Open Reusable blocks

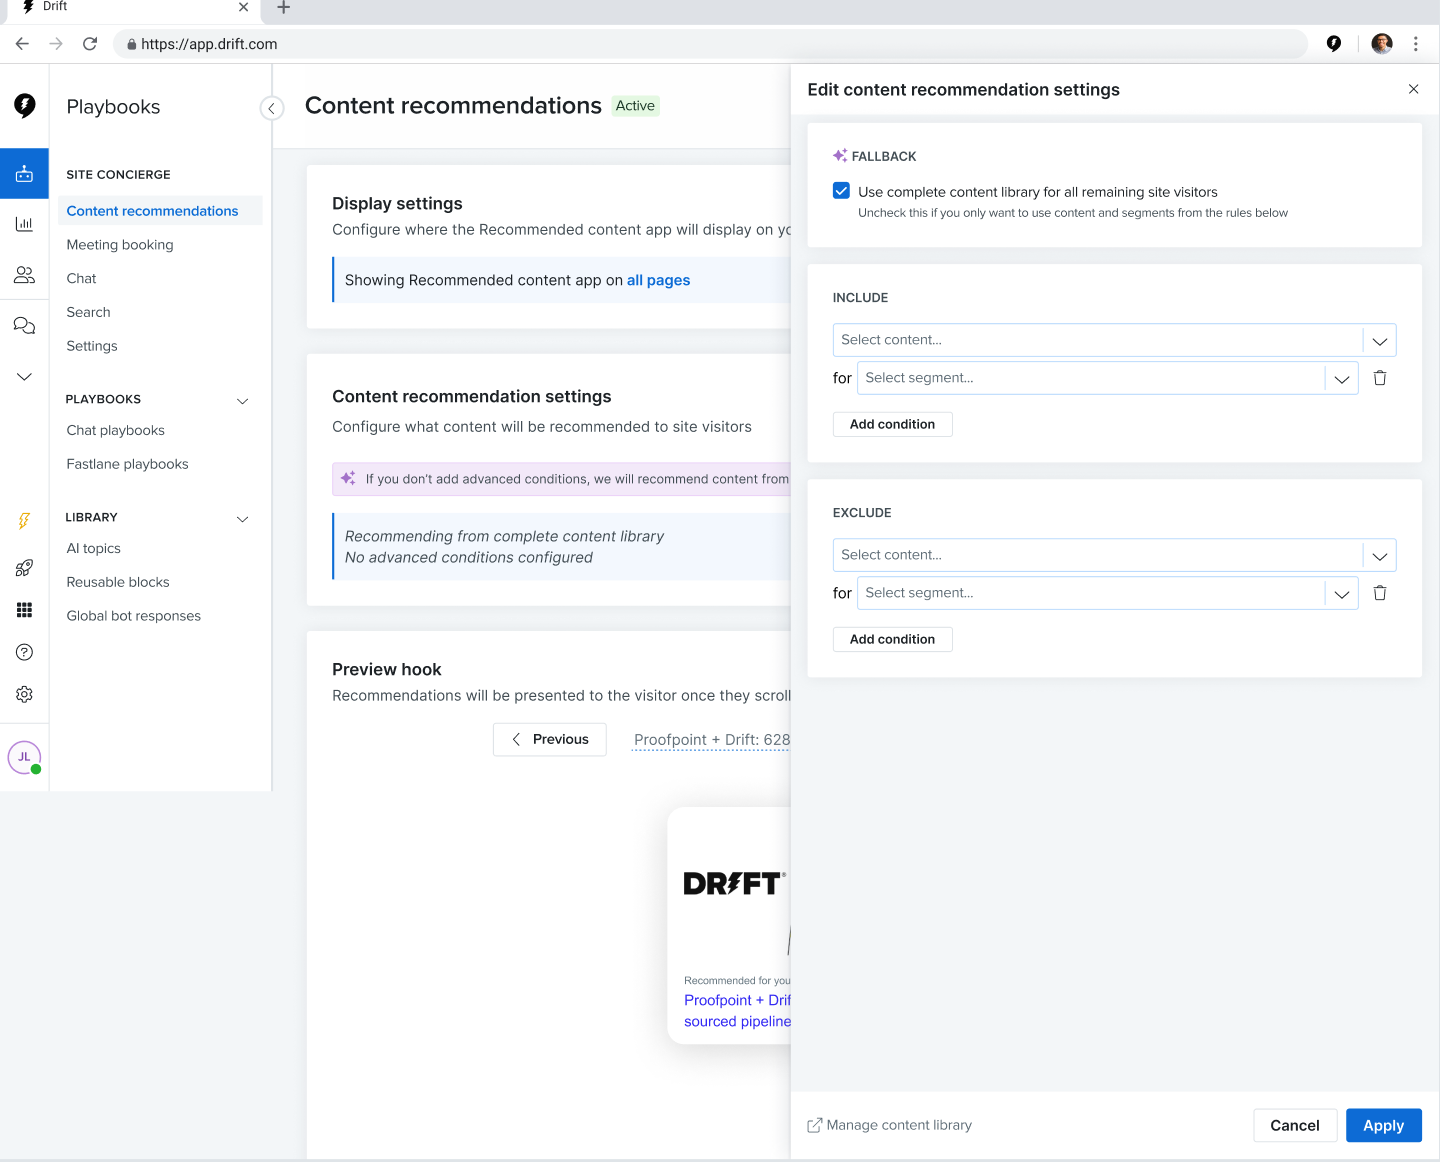coord(118,582)
